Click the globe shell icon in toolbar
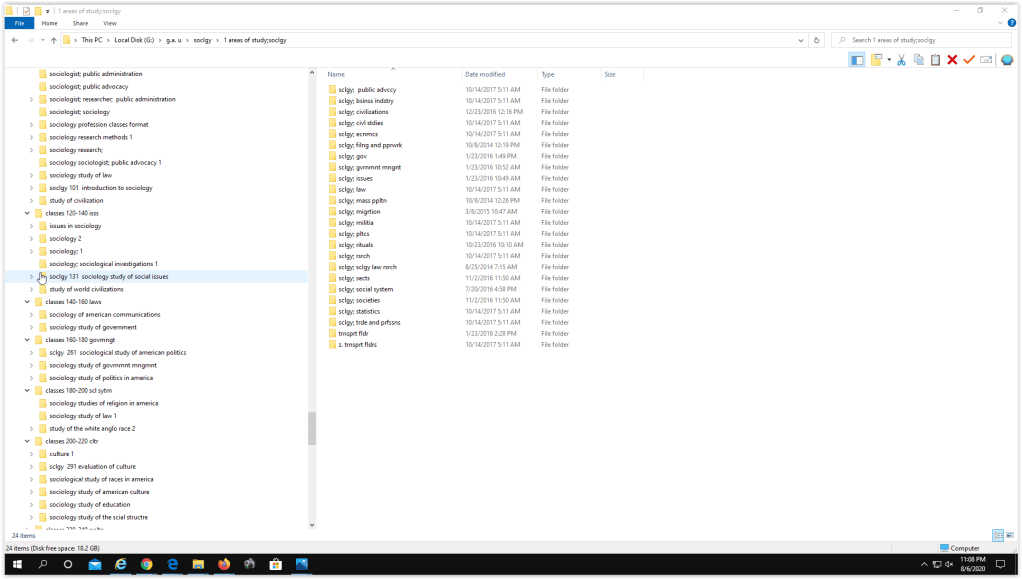 1006,60
